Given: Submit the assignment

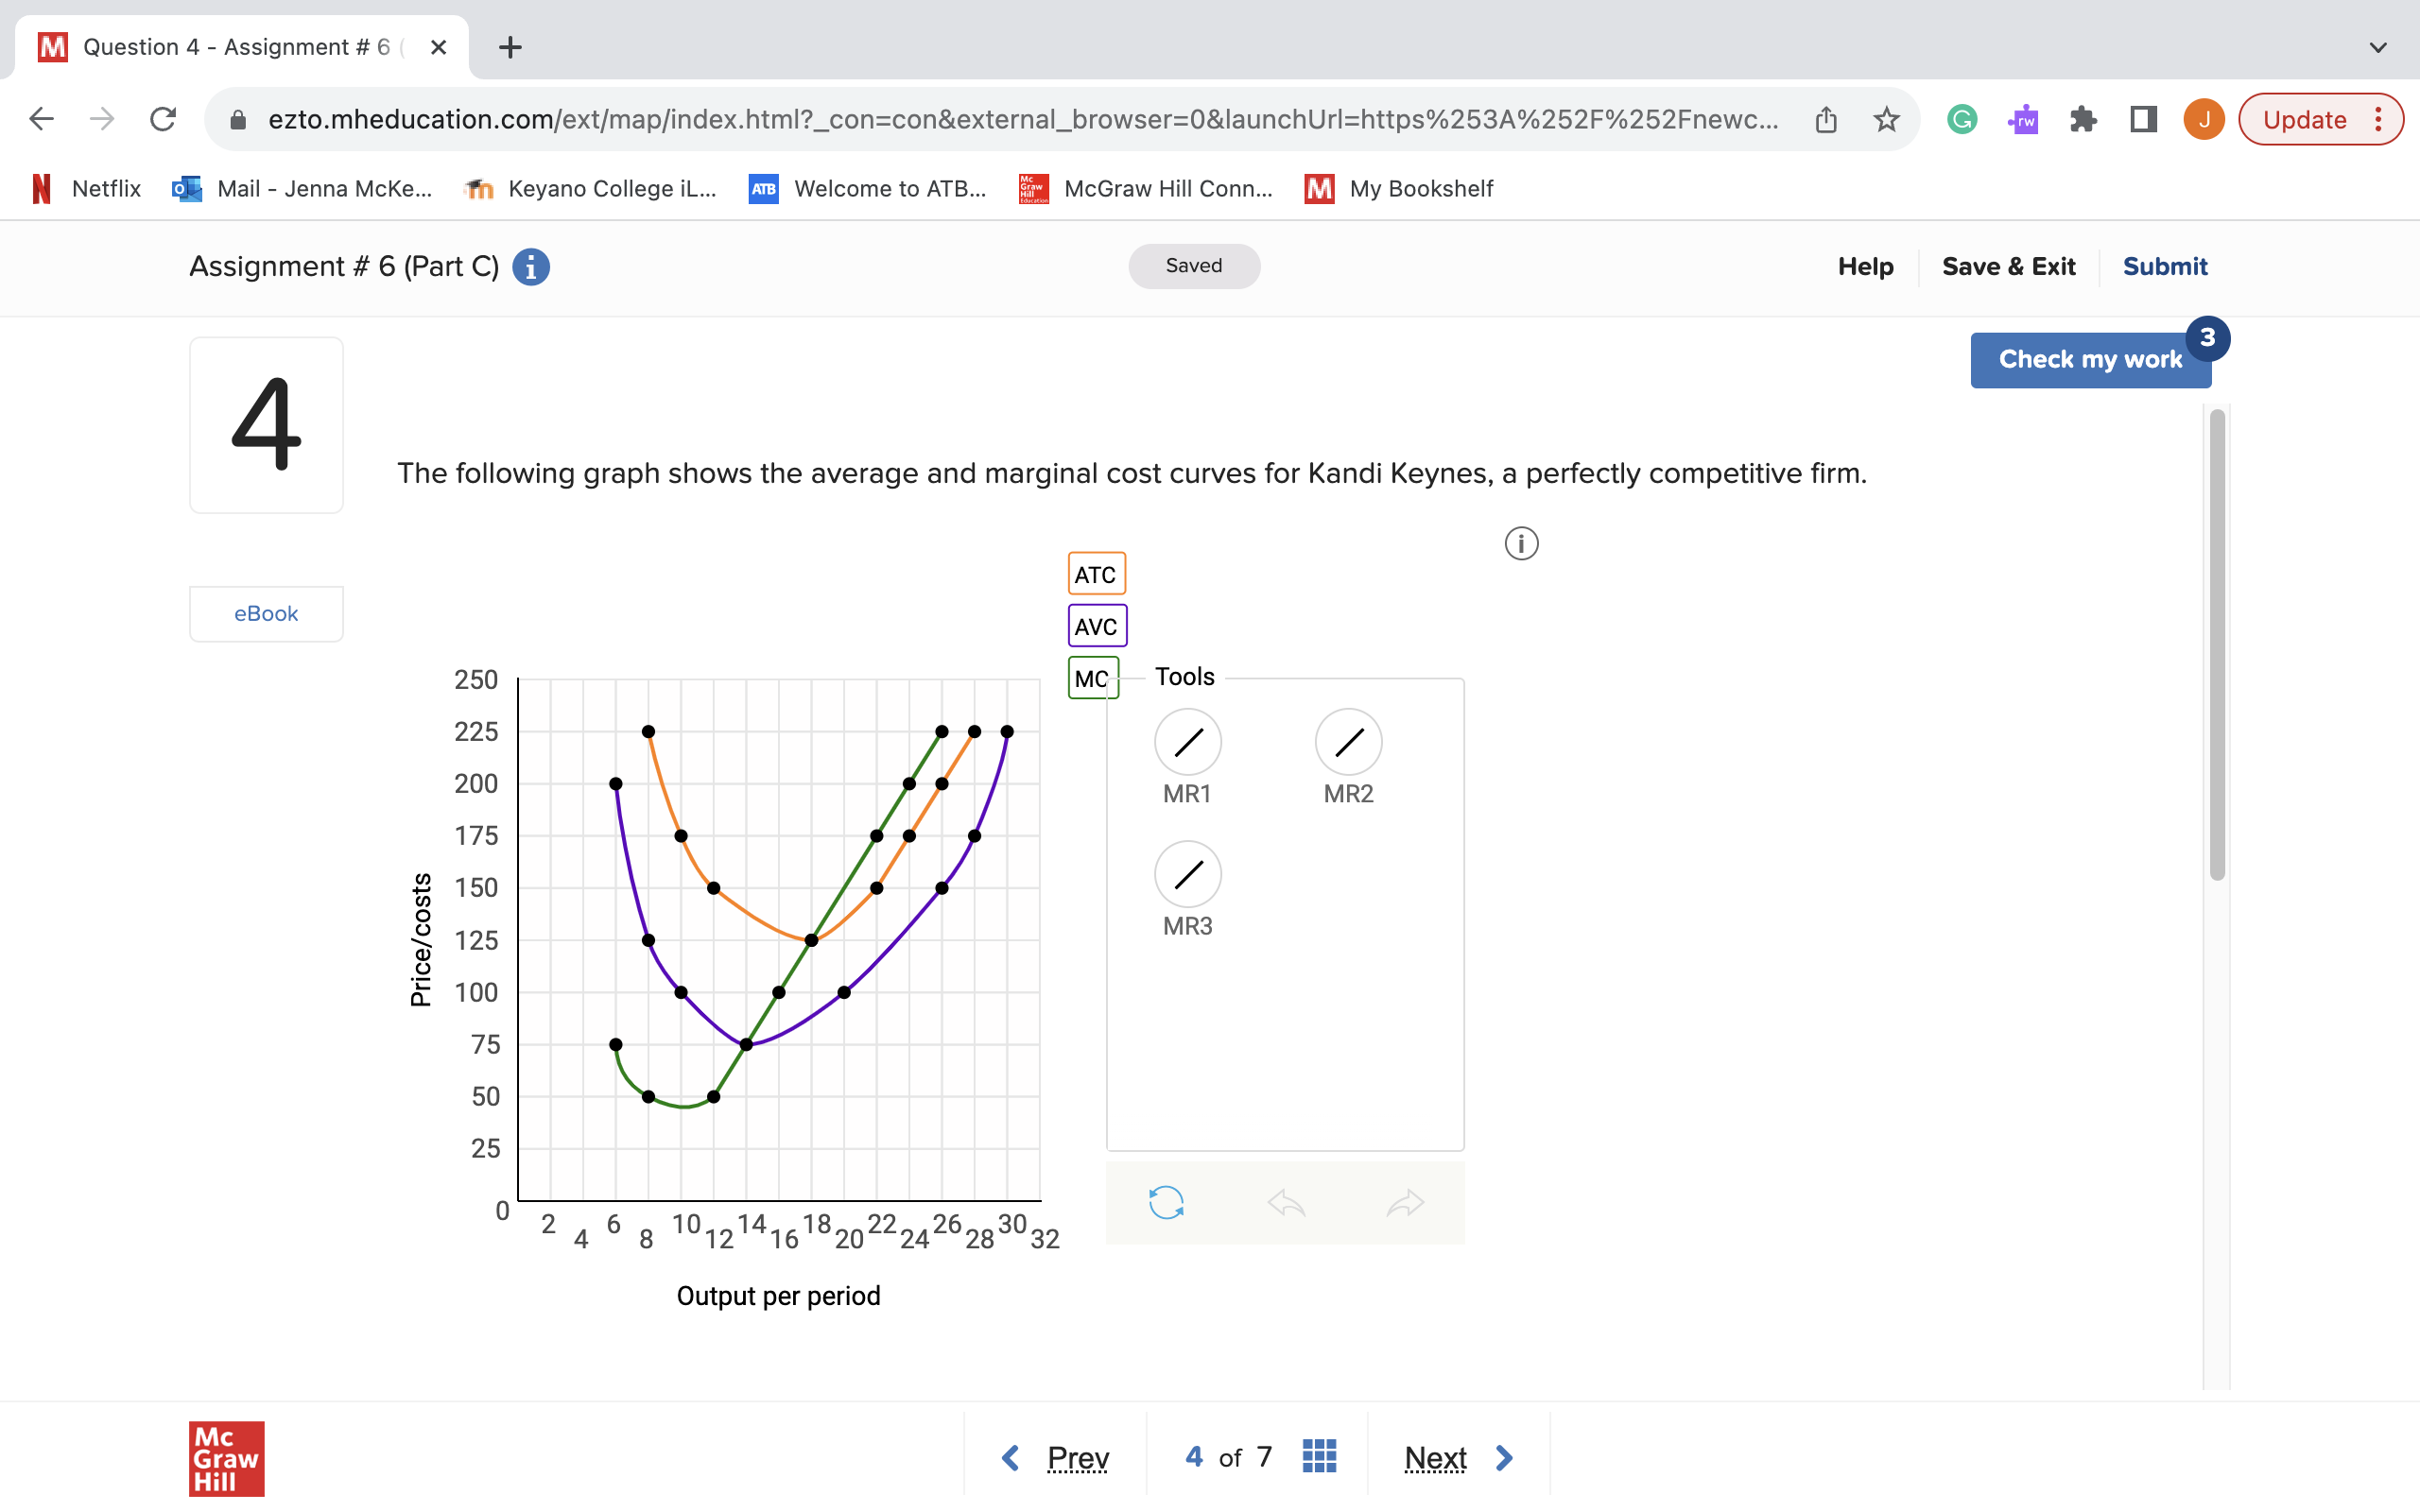Looking at the screenshot, I should tap(2165, 266).
